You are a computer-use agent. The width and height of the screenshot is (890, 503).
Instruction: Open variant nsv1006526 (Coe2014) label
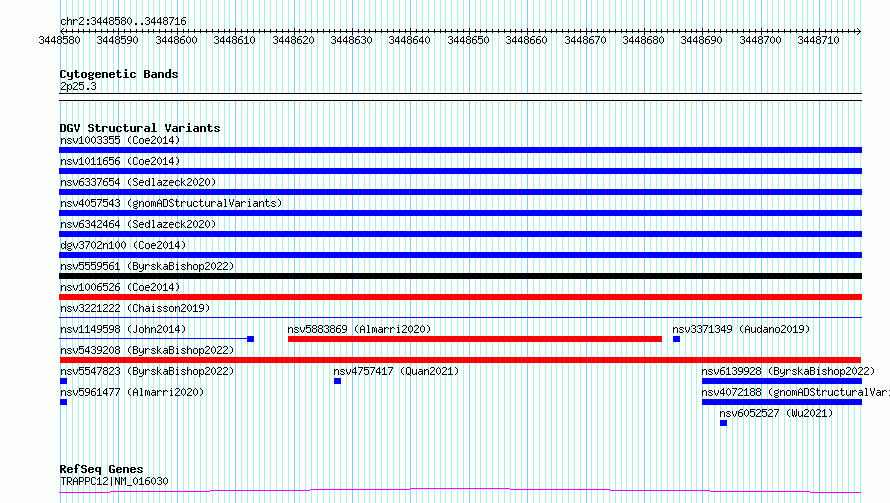[x=120, y=287]
